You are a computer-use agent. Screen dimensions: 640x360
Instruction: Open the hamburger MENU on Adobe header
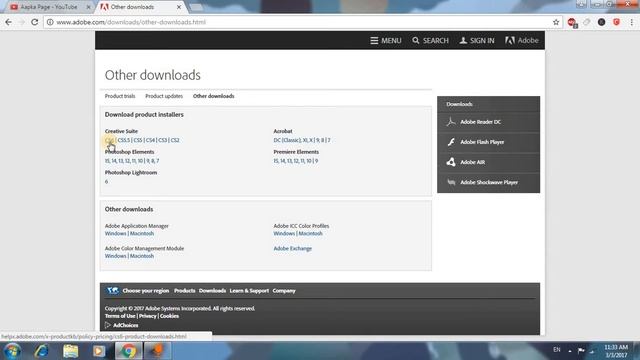tap(386, 40)
